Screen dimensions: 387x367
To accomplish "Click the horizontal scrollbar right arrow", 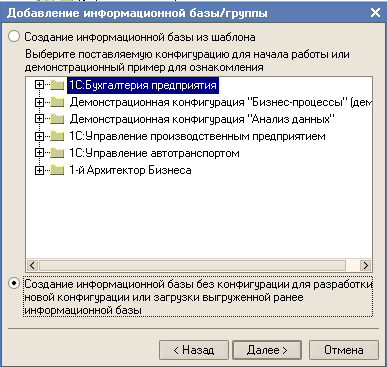I will [x=366, y=265].
